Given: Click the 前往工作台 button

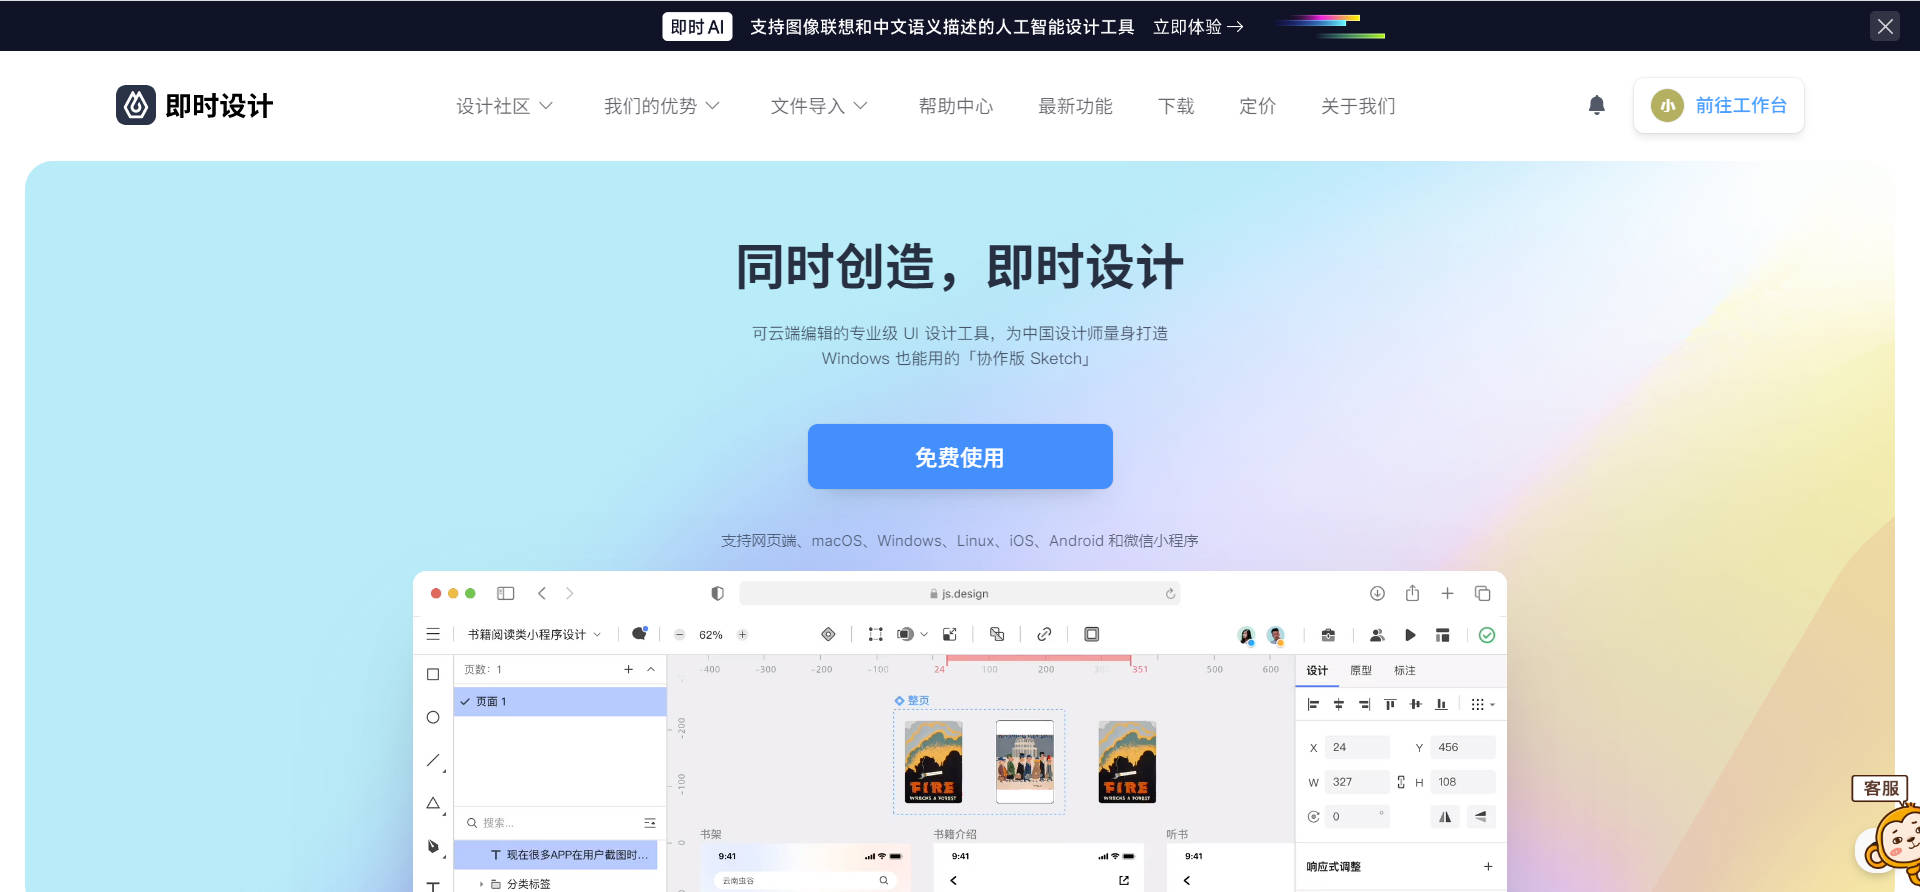Looking at the screenshot, I should point(1719,105).
